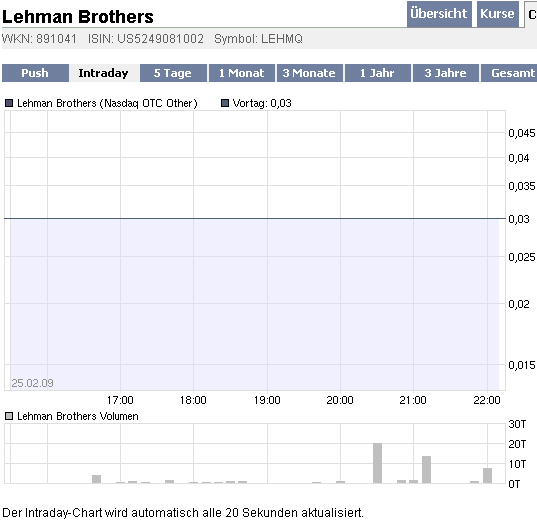Show the Gesamt chart range
The width and height of the screenshot is (537, 523).
coord(509,73)
